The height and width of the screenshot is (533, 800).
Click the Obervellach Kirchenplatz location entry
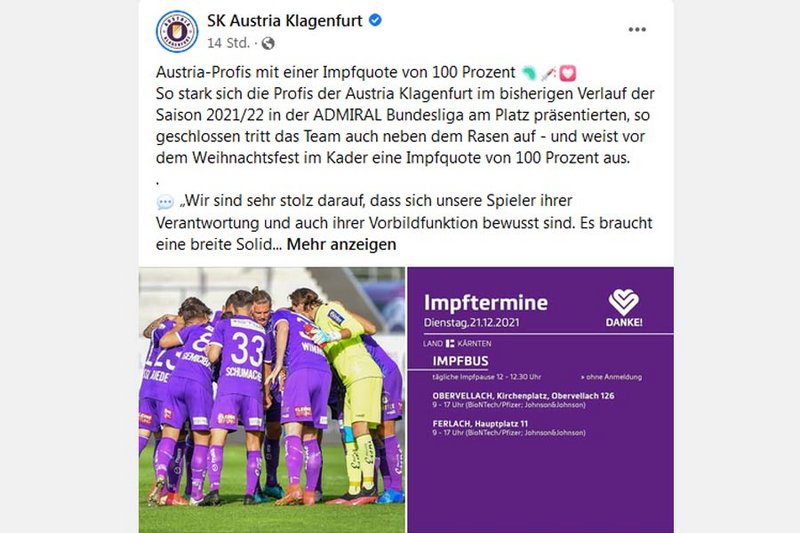(523, 400)
